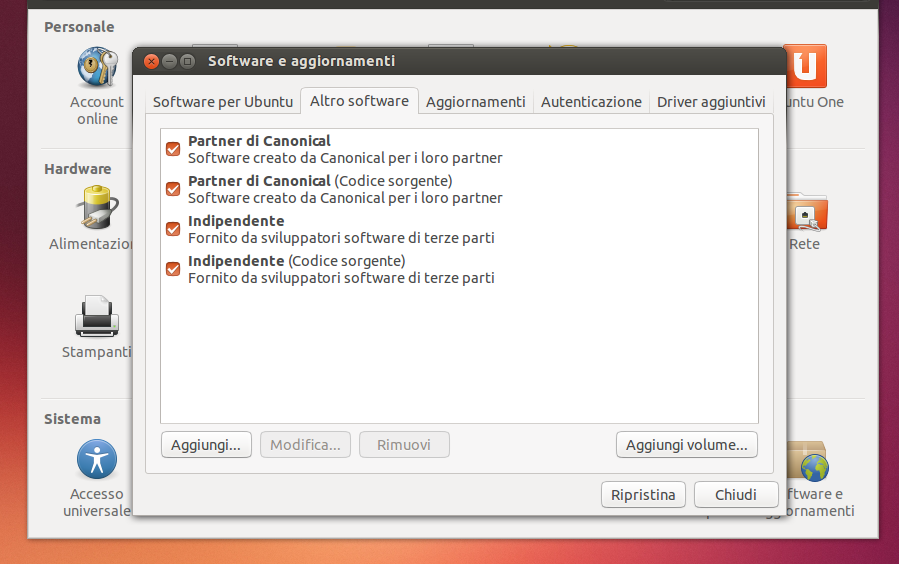Switch to the Aggiornamenti tab
The image size is (899, 564).
coord(475,102)
